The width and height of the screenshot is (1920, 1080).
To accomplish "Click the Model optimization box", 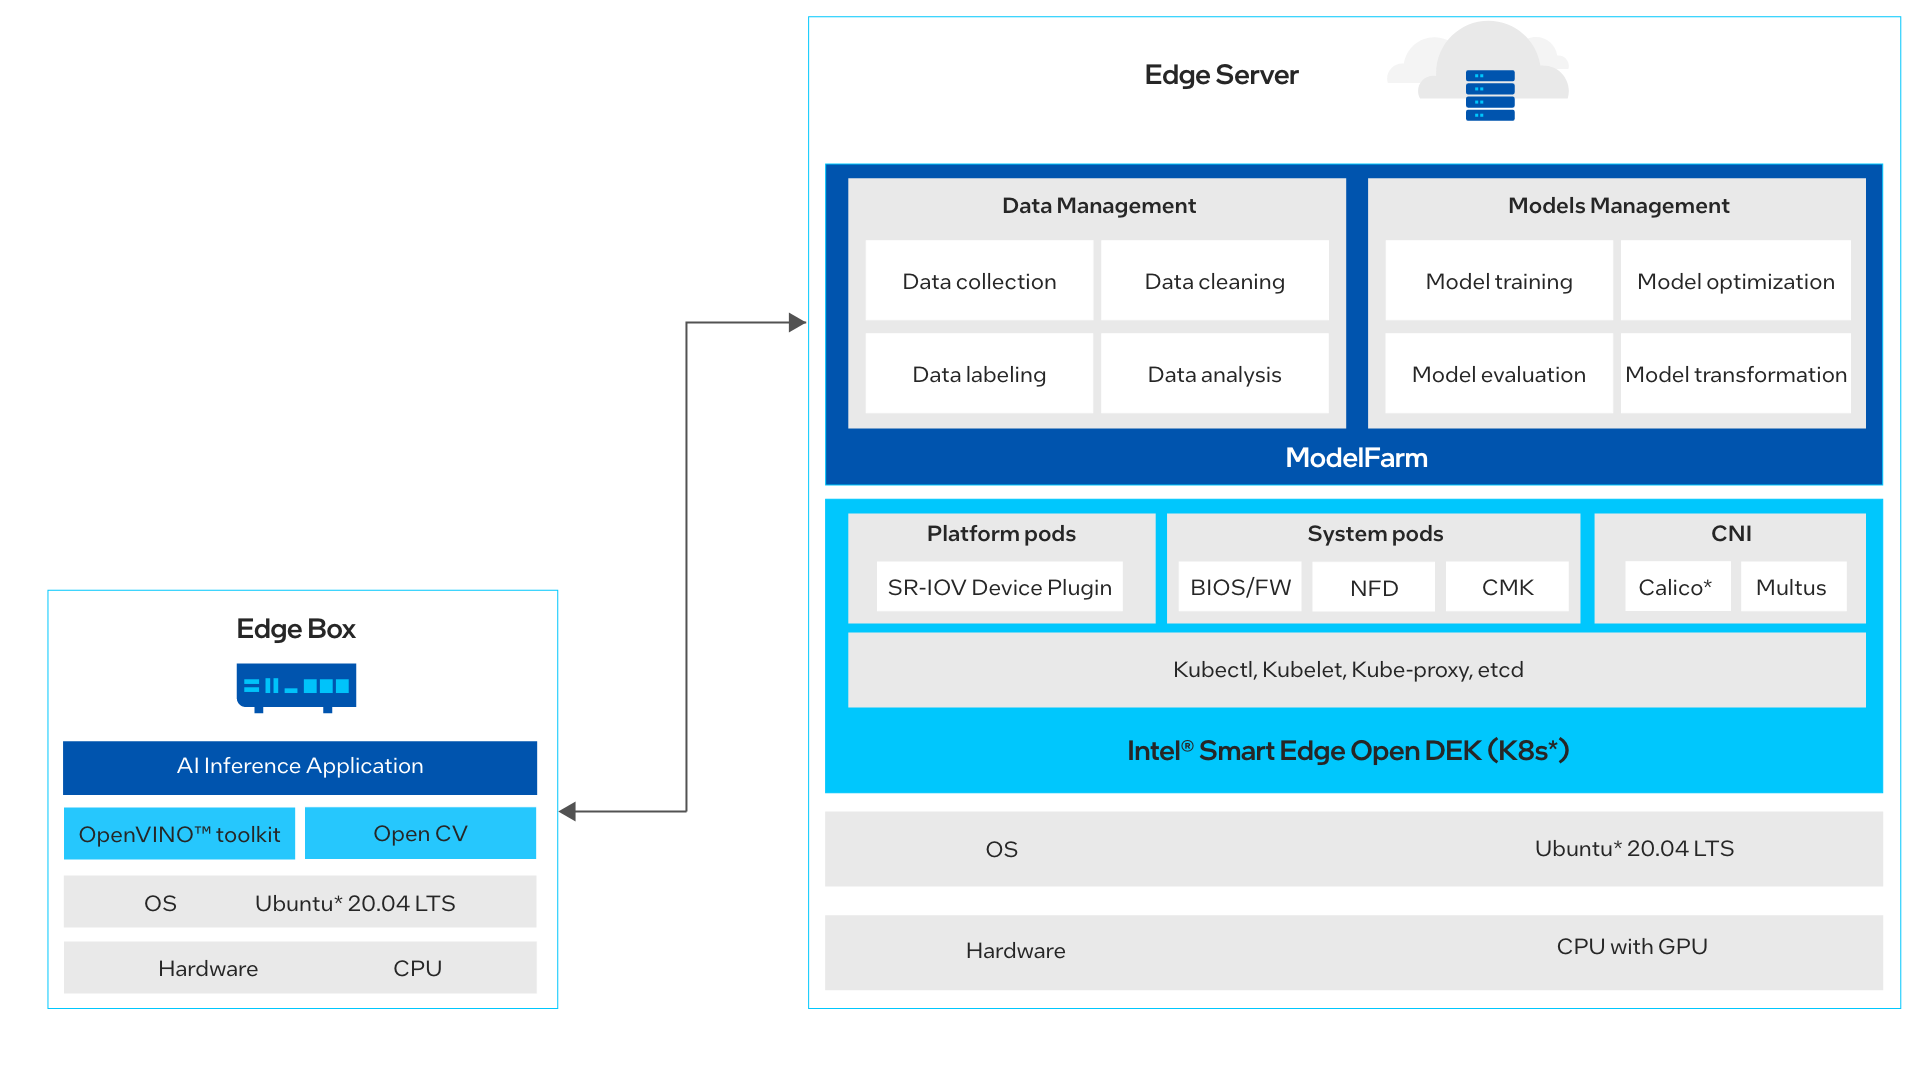I will (1735, 281).
